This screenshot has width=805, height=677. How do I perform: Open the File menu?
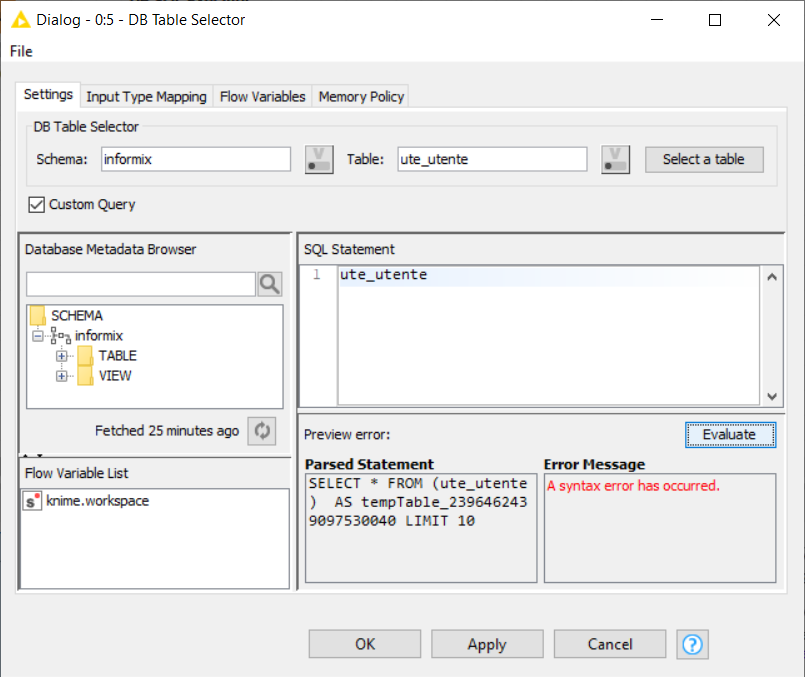21,51
